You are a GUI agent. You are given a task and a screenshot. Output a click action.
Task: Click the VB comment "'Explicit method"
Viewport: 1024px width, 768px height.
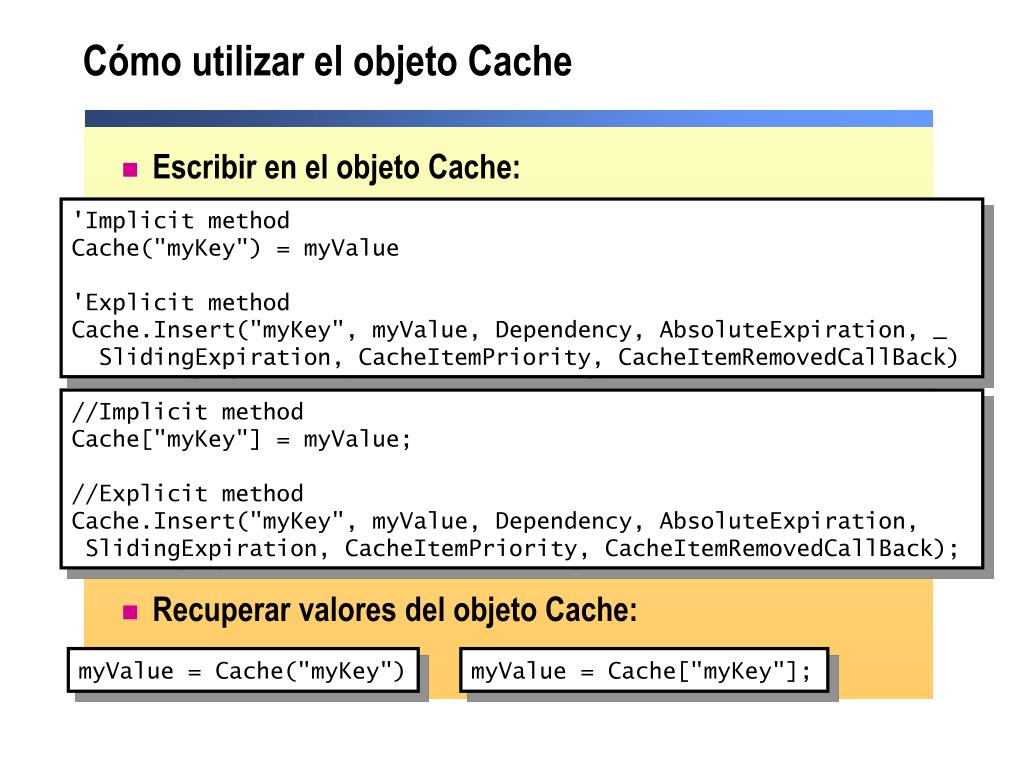[180, 302]
